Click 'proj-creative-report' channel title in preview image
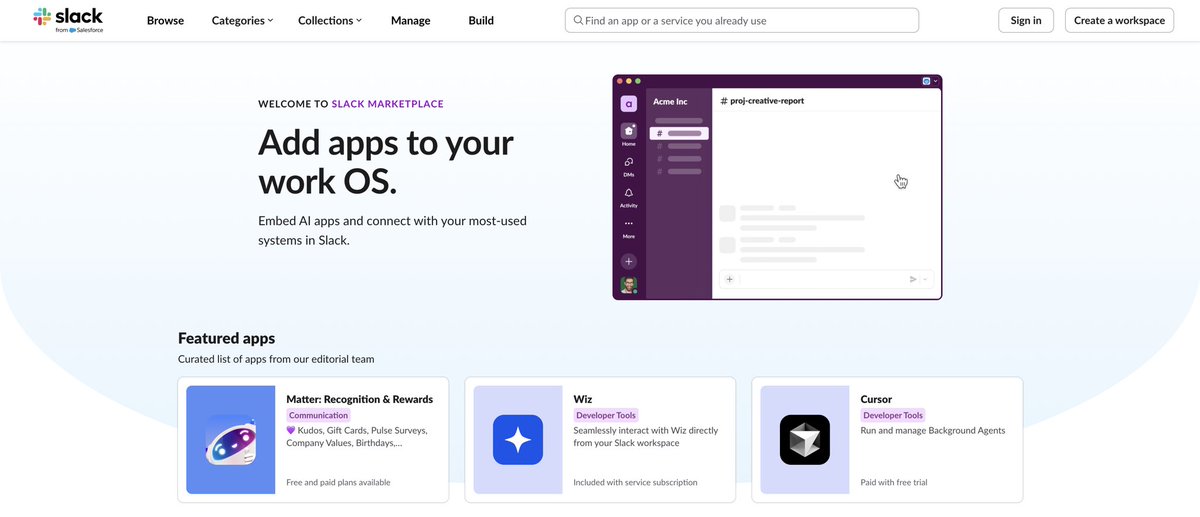This screenshot has width=1200, height=517. (762, 101)
